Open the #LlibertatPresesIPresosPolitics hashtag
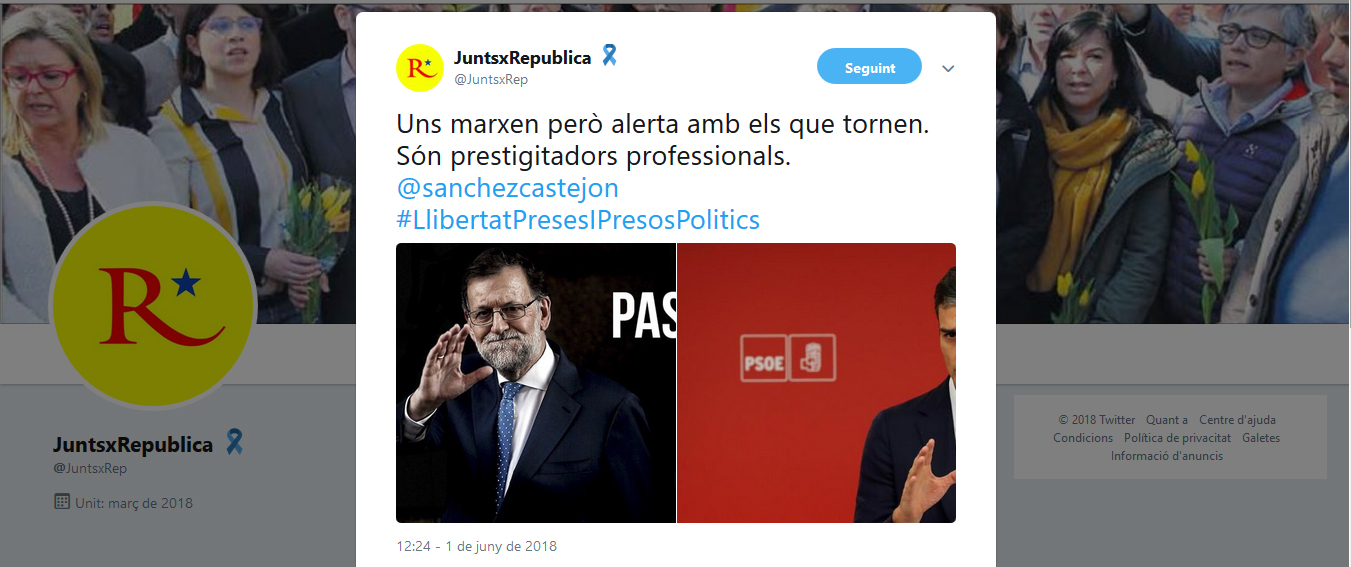The width and height of the screenshot is (1351, 567). 578,219
